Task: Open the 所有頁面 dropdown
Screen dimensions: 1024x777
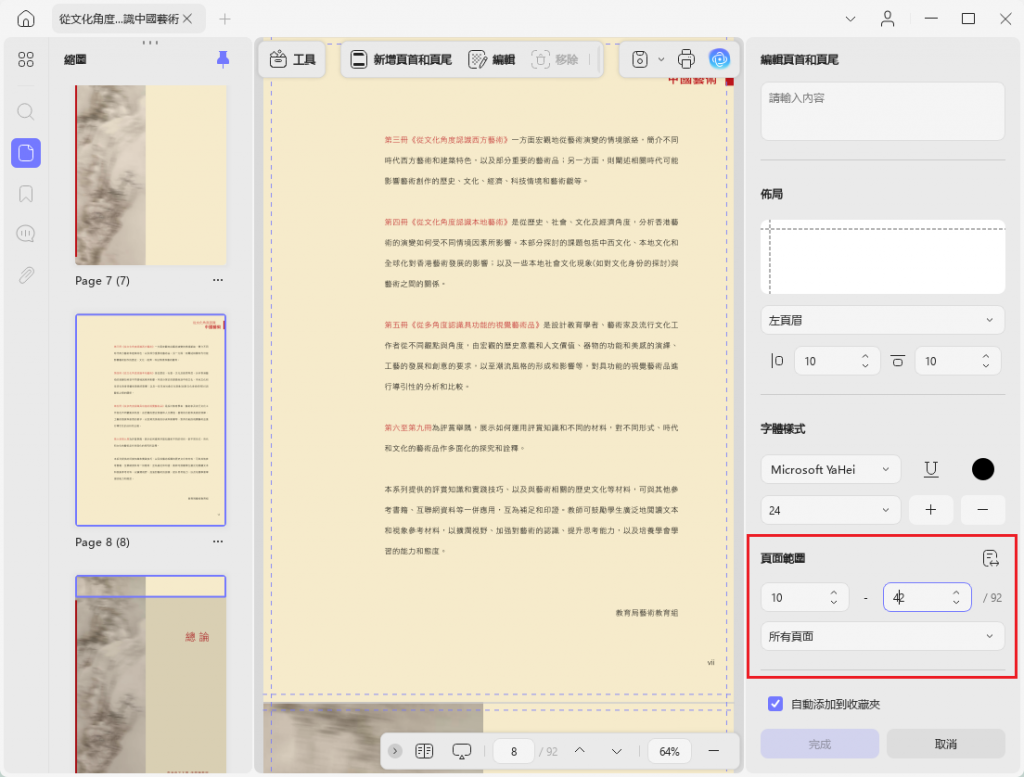Action: point(882,637)
